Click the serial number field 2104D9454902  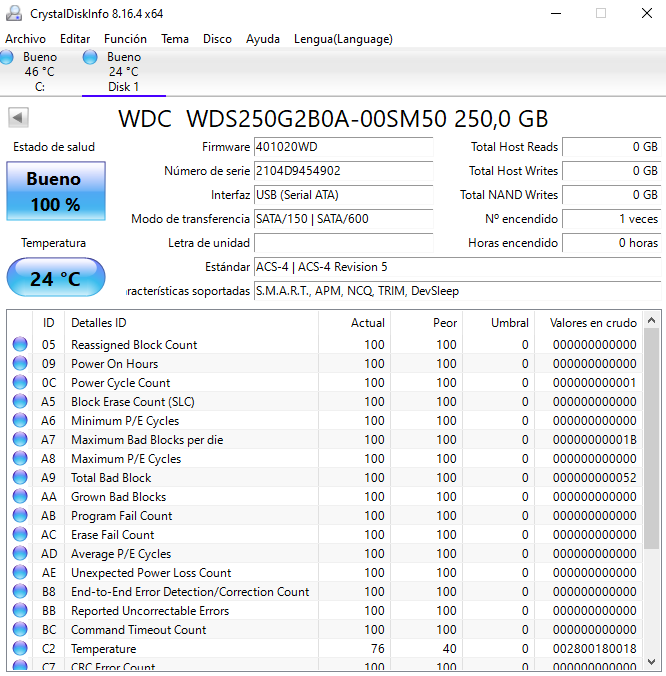click(344, 171)
